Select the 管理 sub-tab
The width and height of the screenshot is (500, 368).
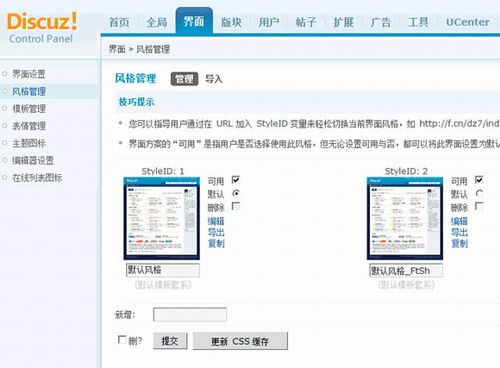tap(184, 79)
